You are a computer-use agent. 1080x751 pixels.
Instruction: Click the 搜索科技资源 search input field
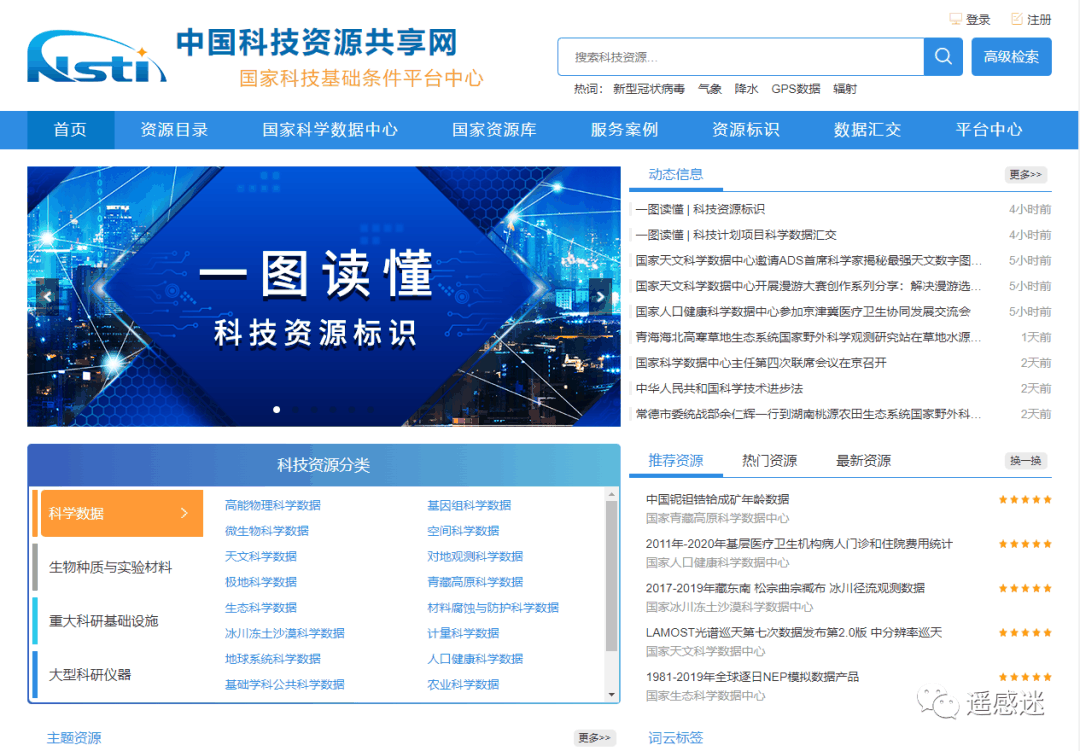point(740,56)
